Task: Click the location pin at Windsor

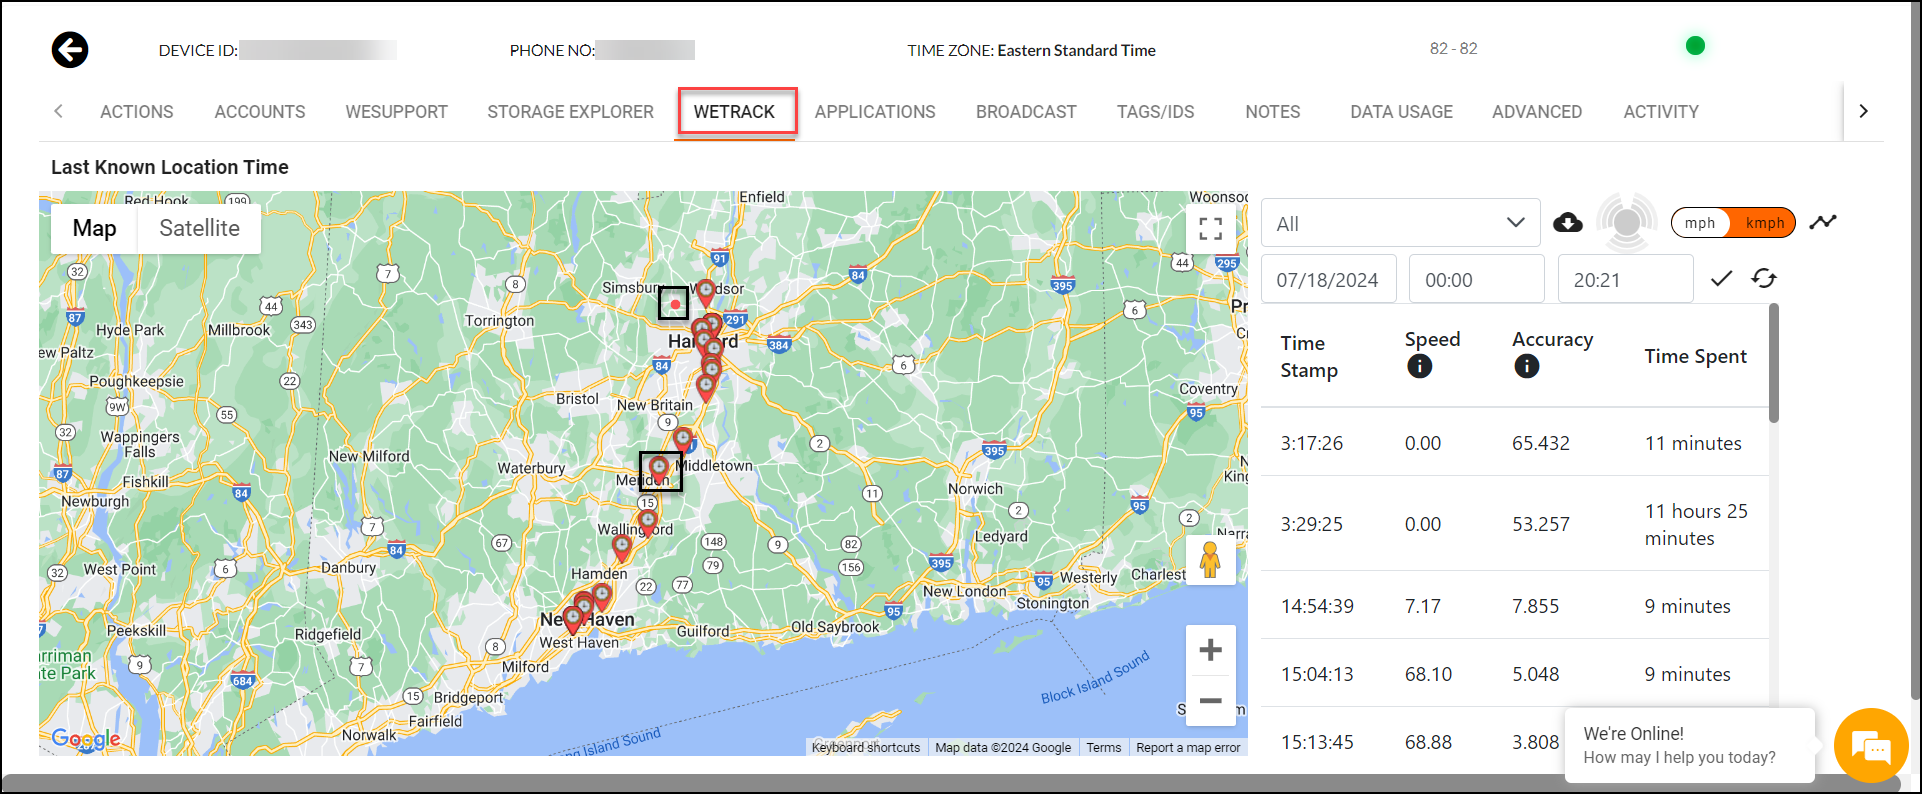Action: [706, 293]
